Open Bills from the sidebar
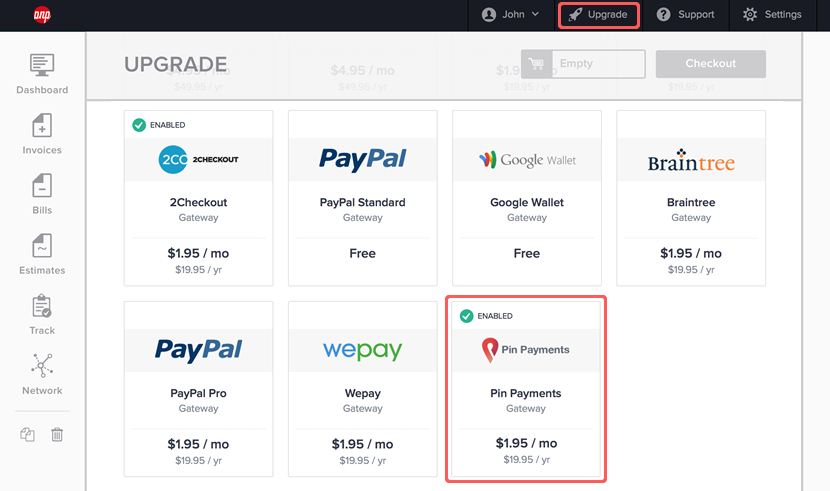The image size is (830, 491). (x=42, y=194)
